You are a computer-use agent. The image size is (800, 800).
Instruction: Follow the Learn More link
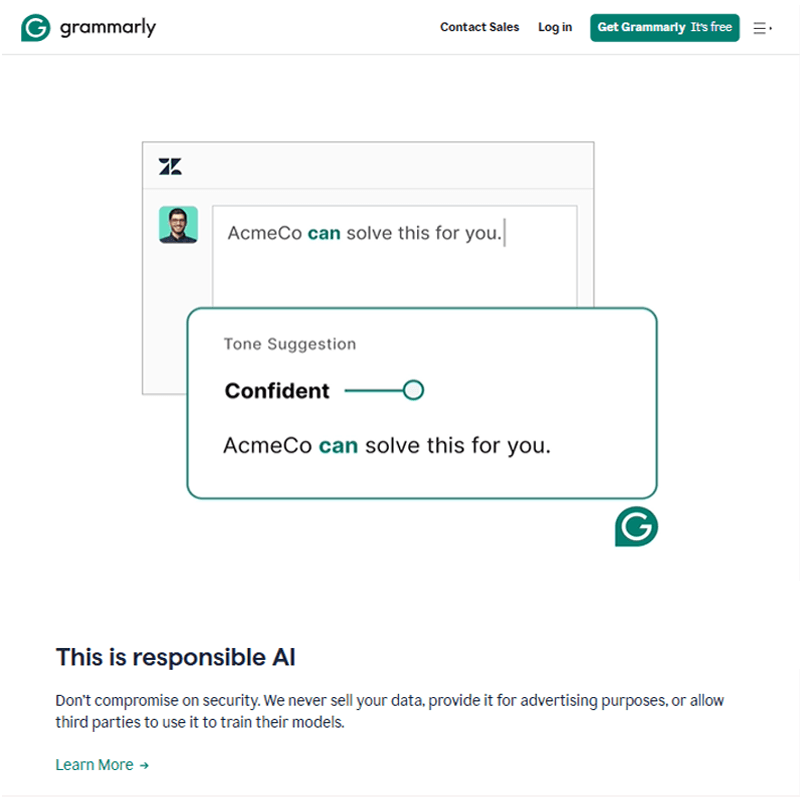pos(94,765)
